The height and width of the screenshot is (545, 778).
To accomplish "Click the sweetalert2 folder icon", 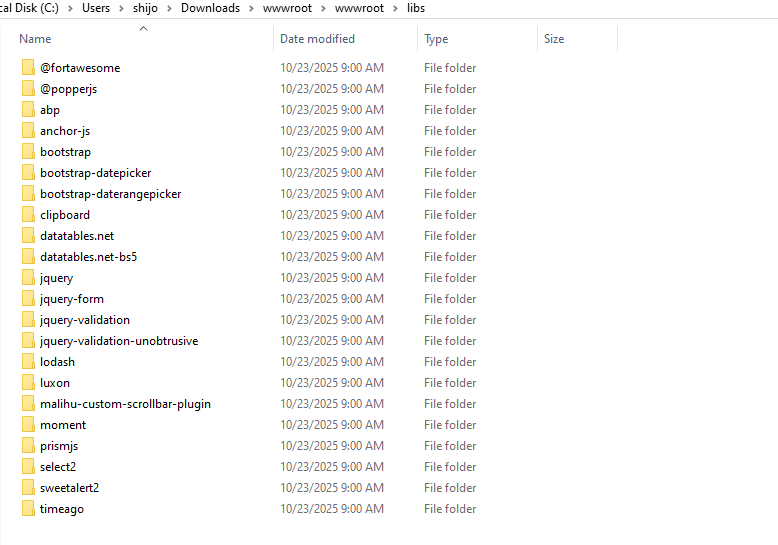I will point(27,488).
